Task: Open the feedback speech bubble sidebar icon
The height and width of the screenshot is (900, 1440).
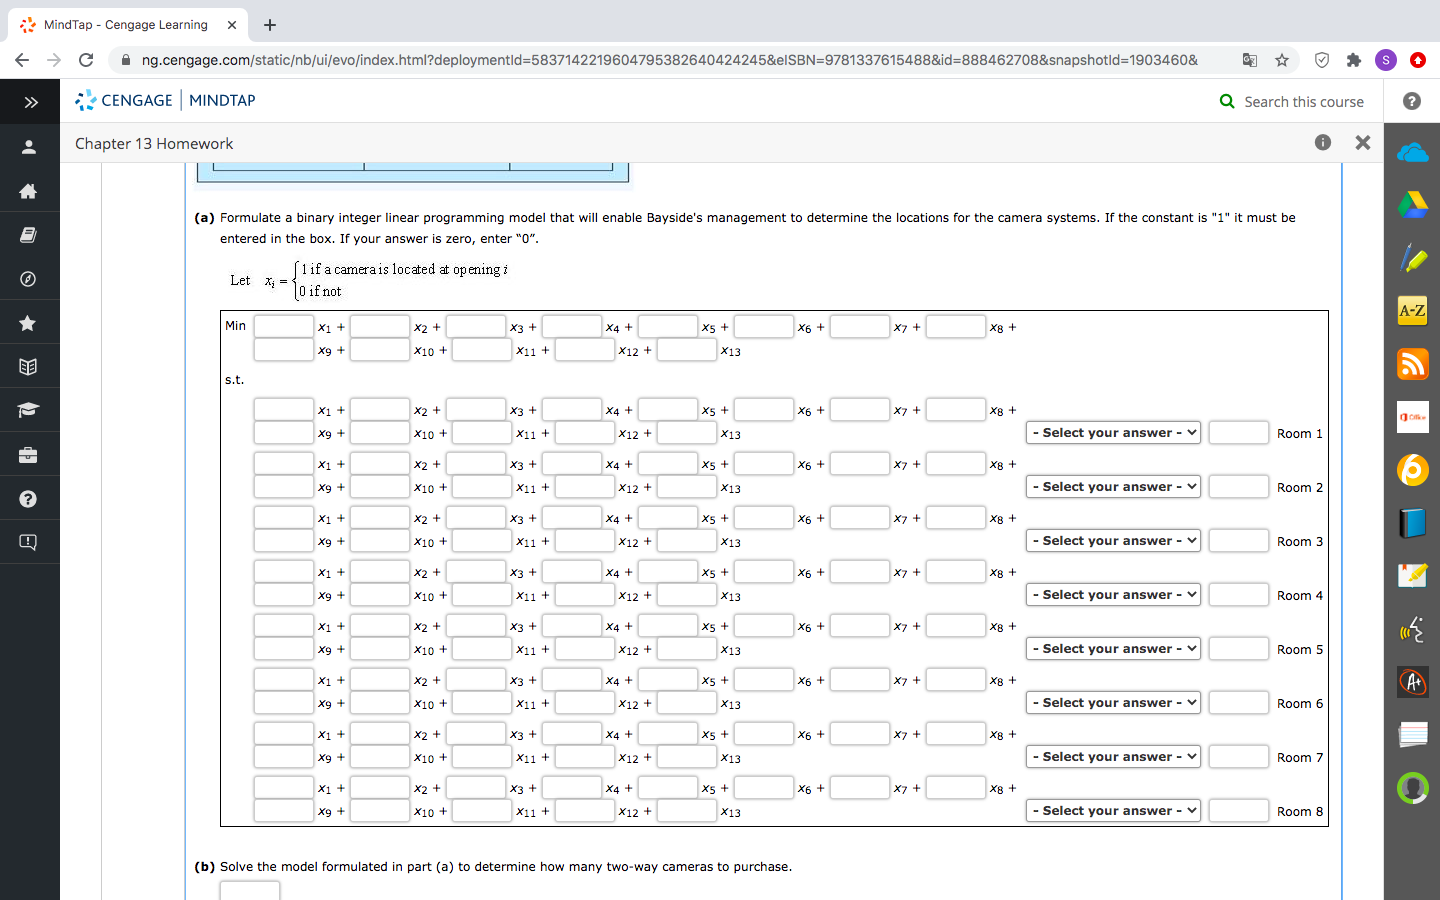Action: pyautogui.click(x=28, y=543)
